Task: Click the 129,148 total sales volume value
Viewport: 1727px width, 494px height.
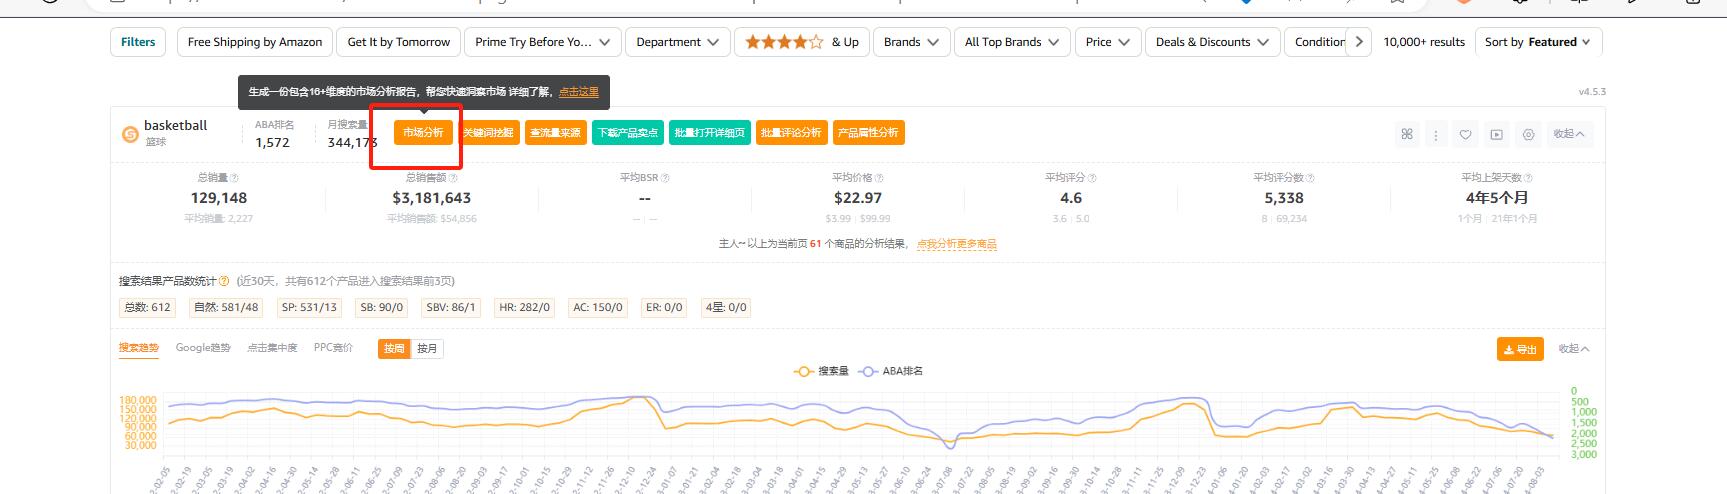Action: (x=219, y=198)
